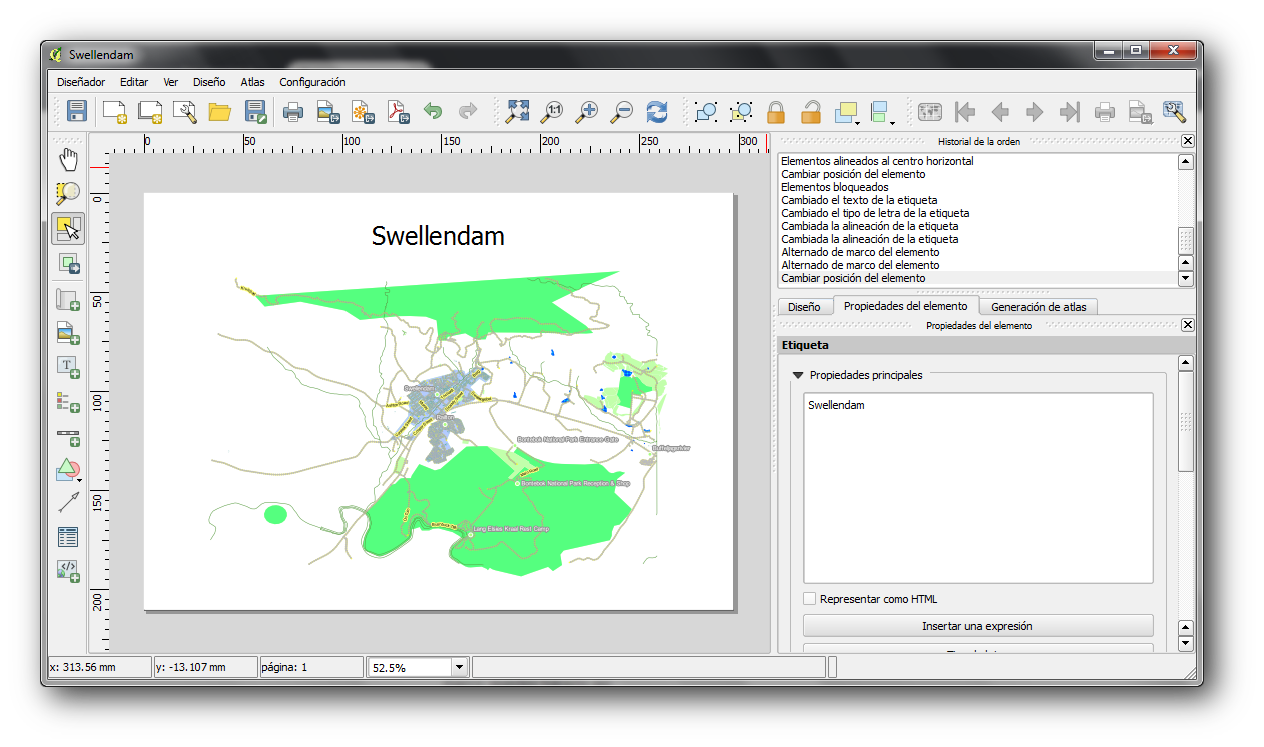
Task: Group the selected items
Action: (x=706, y=111)
